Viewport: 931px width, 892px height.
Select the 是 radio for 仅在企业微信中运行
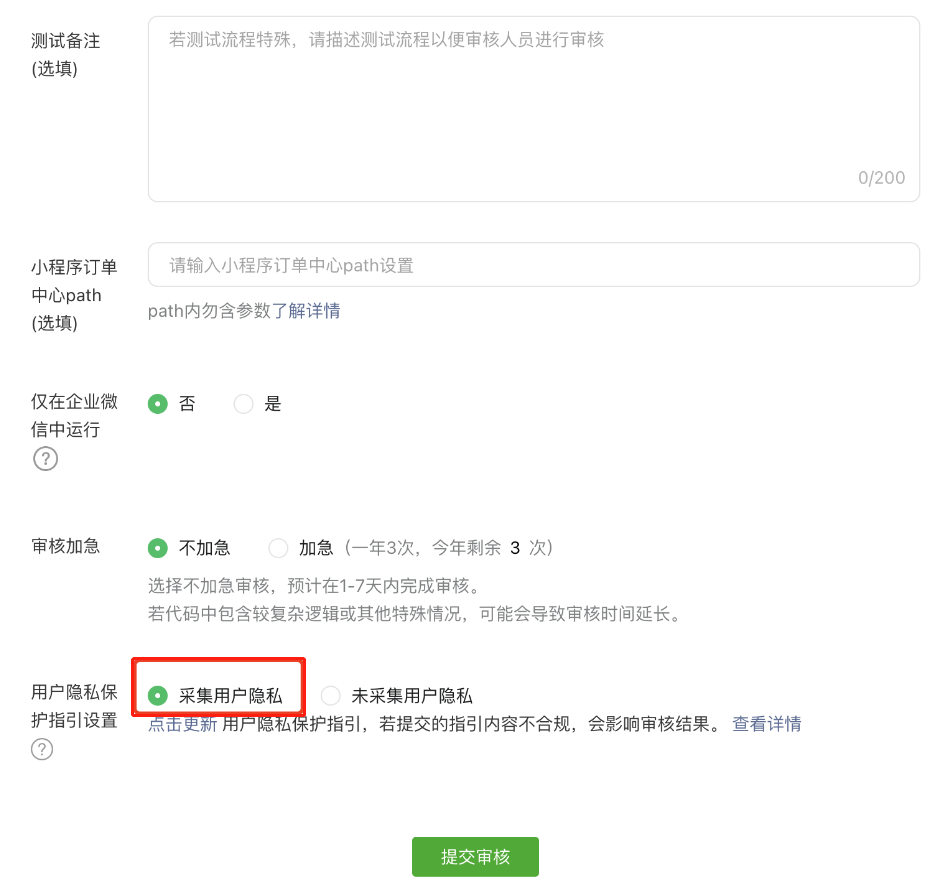243,403
